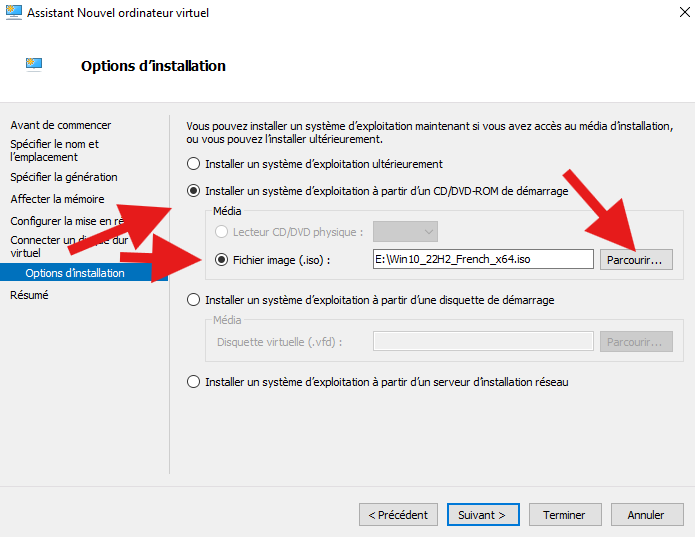Image resolution: width=695 pixels, height=537 pixels.
Task: Click the wizard icon in the title bar
Action: tap(12, 13)
